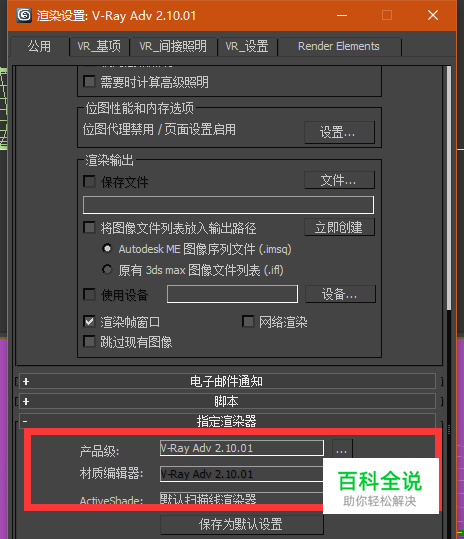Viewport: 464px width, 539px height.
Task: Enable 将图像文件列表放入输出路径 checkbox
Action: pyautogui.click(x=89, y=228)
